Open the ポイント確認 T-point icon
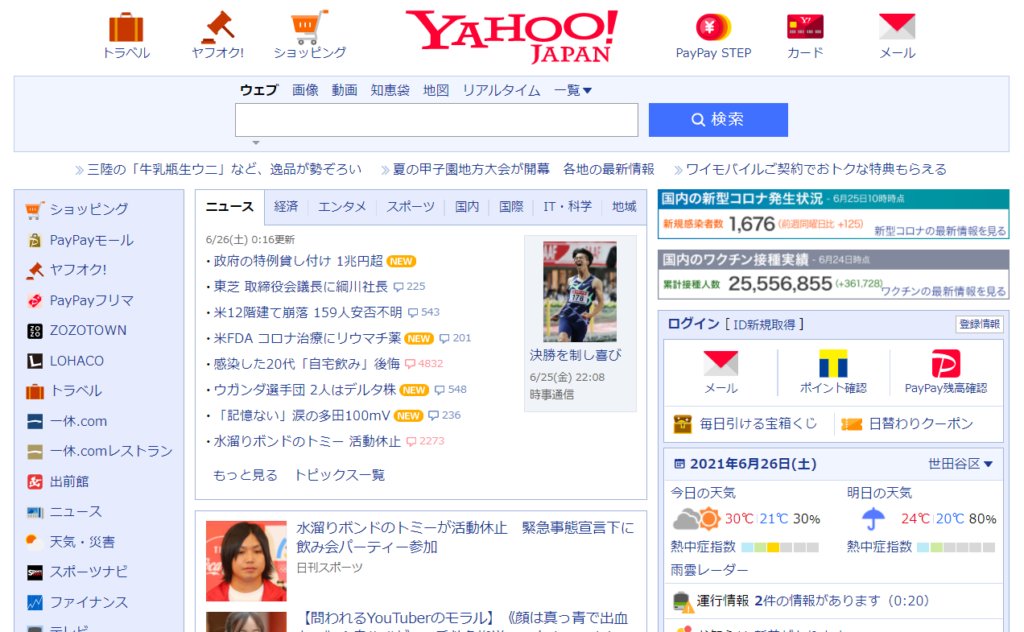The image size is (1024, 632). pos(833,363)
